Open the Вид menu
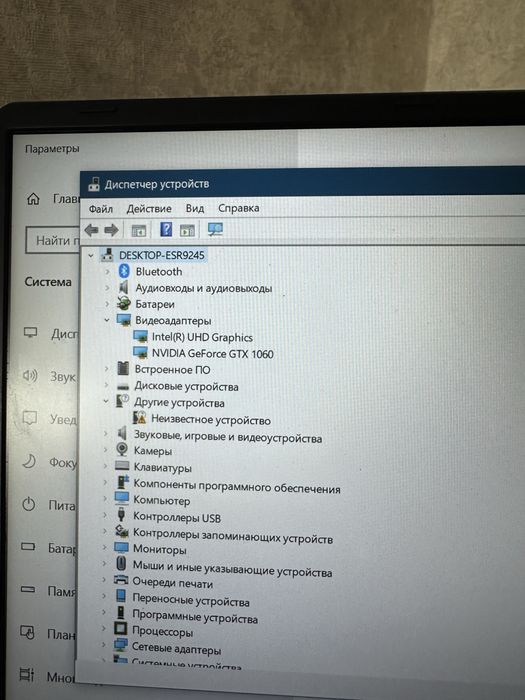525x700 pixels. 195,208
